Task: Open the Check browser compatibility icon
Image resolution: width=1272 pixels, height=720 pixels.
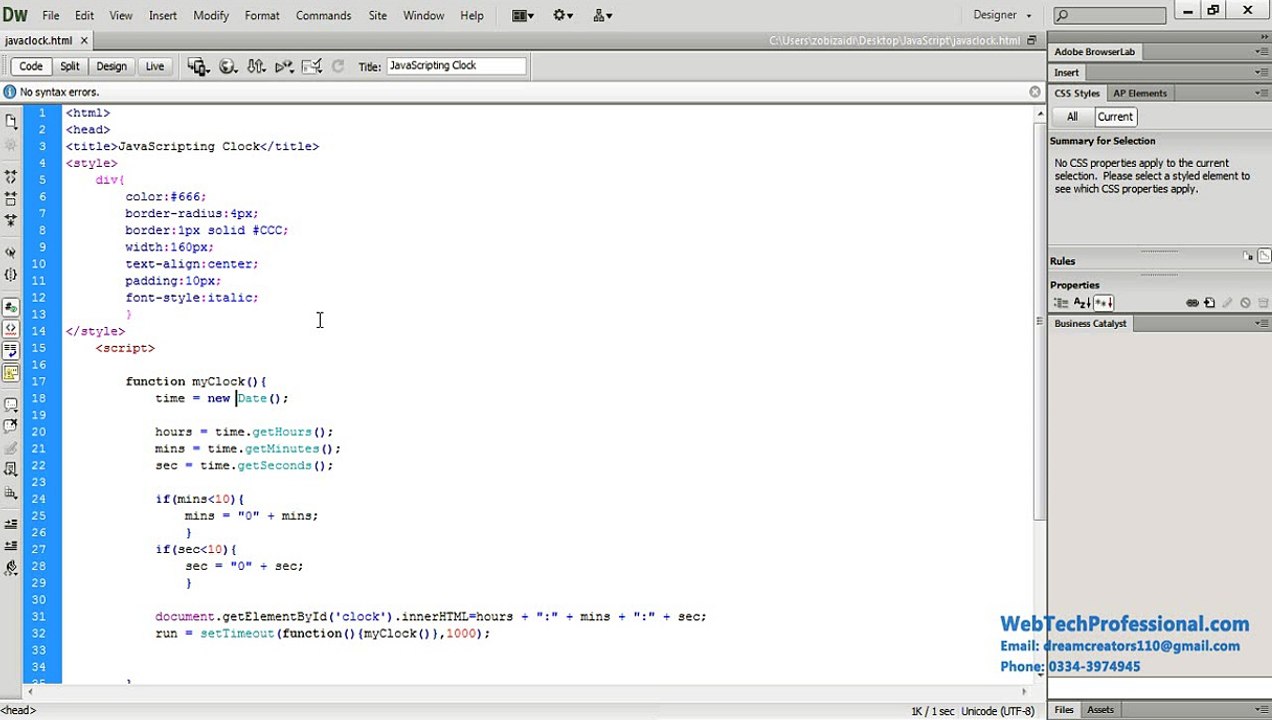Action: [312, 66]
